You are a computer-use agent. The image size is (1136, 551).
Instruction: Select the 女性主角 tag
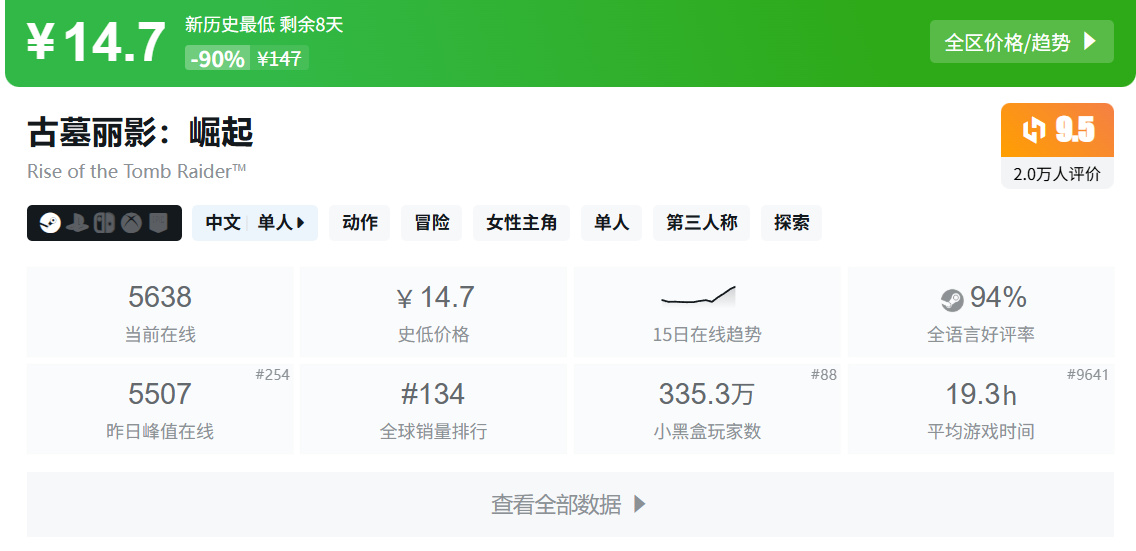[x=522, y=223]
